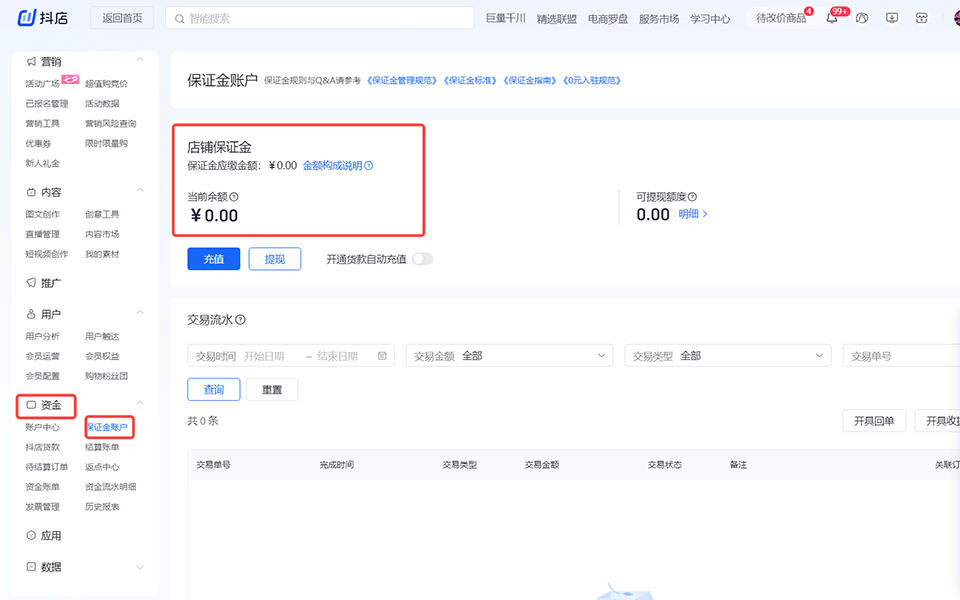Click help icon next to 当前余额
Screen dimensions: 960x600
[235, 197]
